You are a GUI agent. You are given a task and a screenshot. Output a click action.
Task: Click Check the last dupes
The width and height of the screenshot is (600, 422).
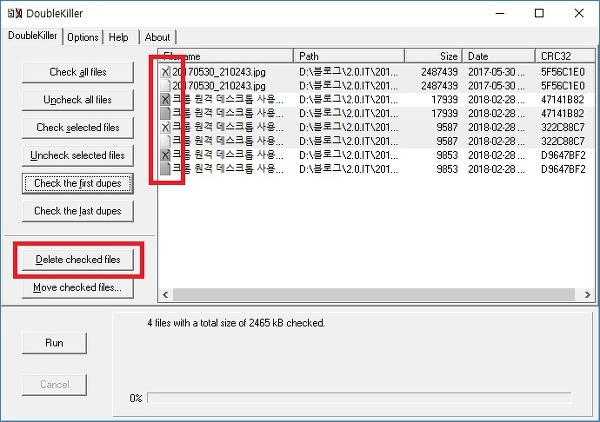click(78, 211)
